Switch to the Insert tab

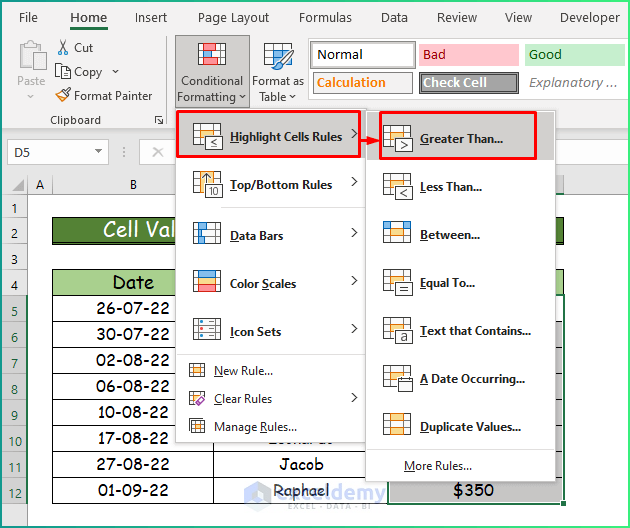(151, 18)
